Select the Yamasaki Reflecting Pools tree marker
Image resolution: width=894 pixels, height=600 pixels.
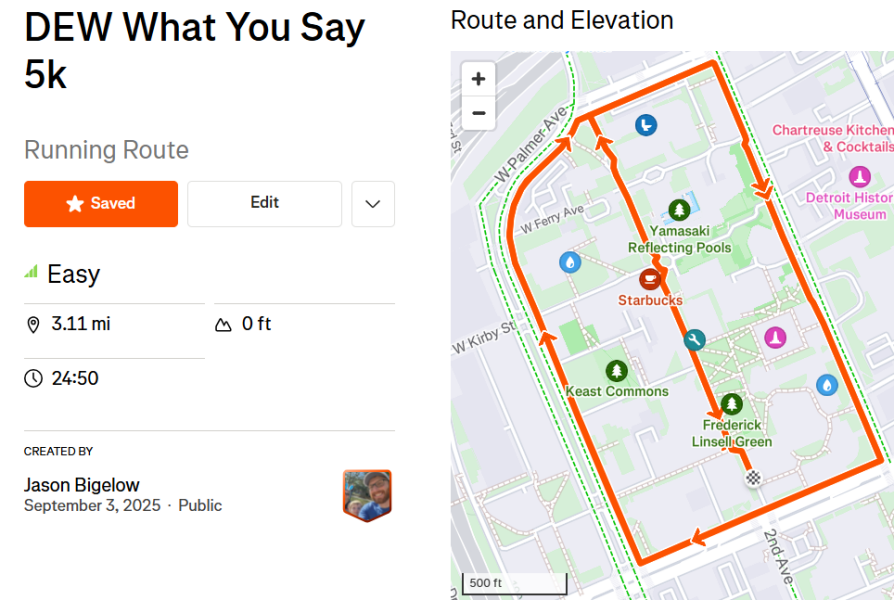(x=678, y=210)
